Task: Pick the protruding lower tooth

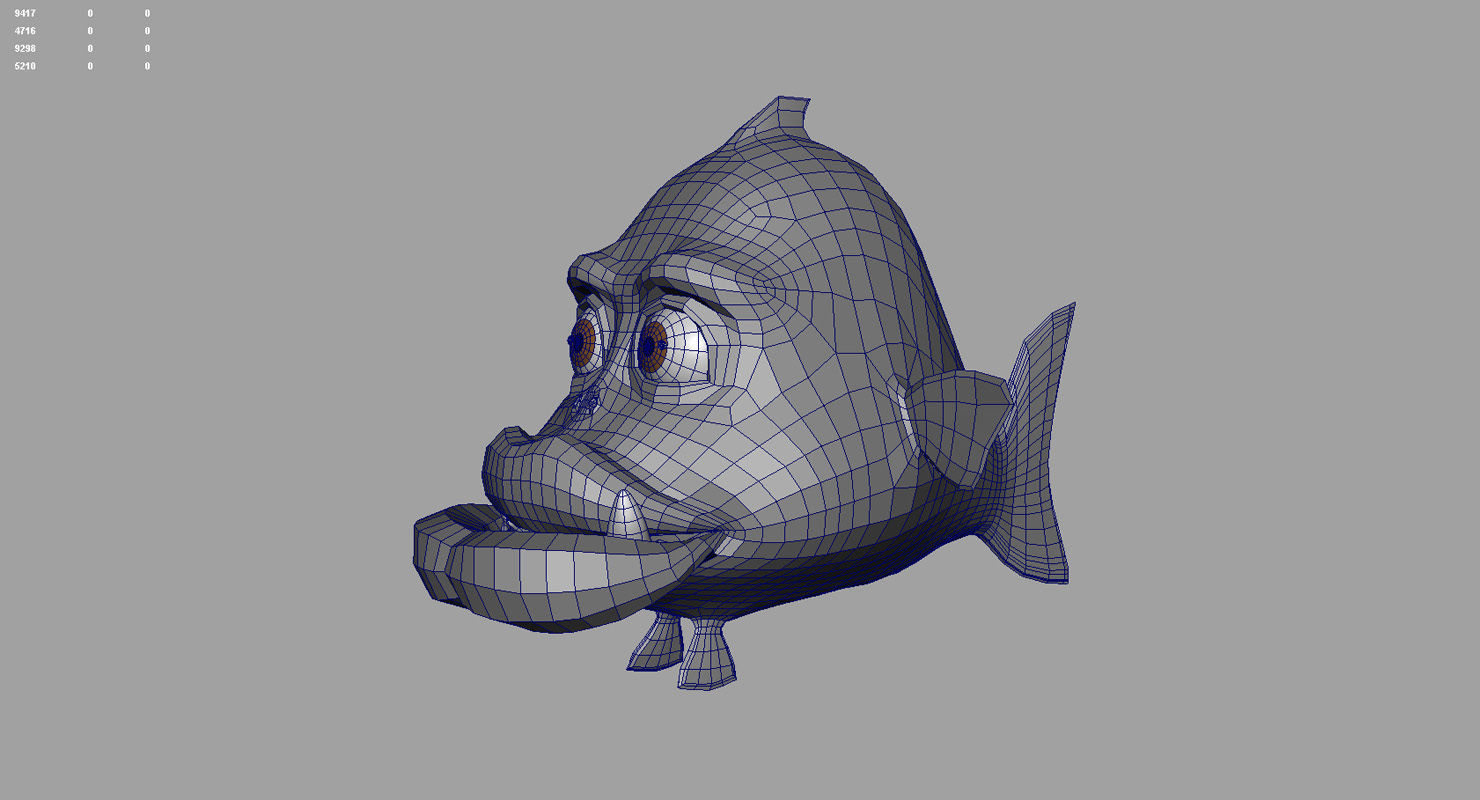Action: [628, 515]
